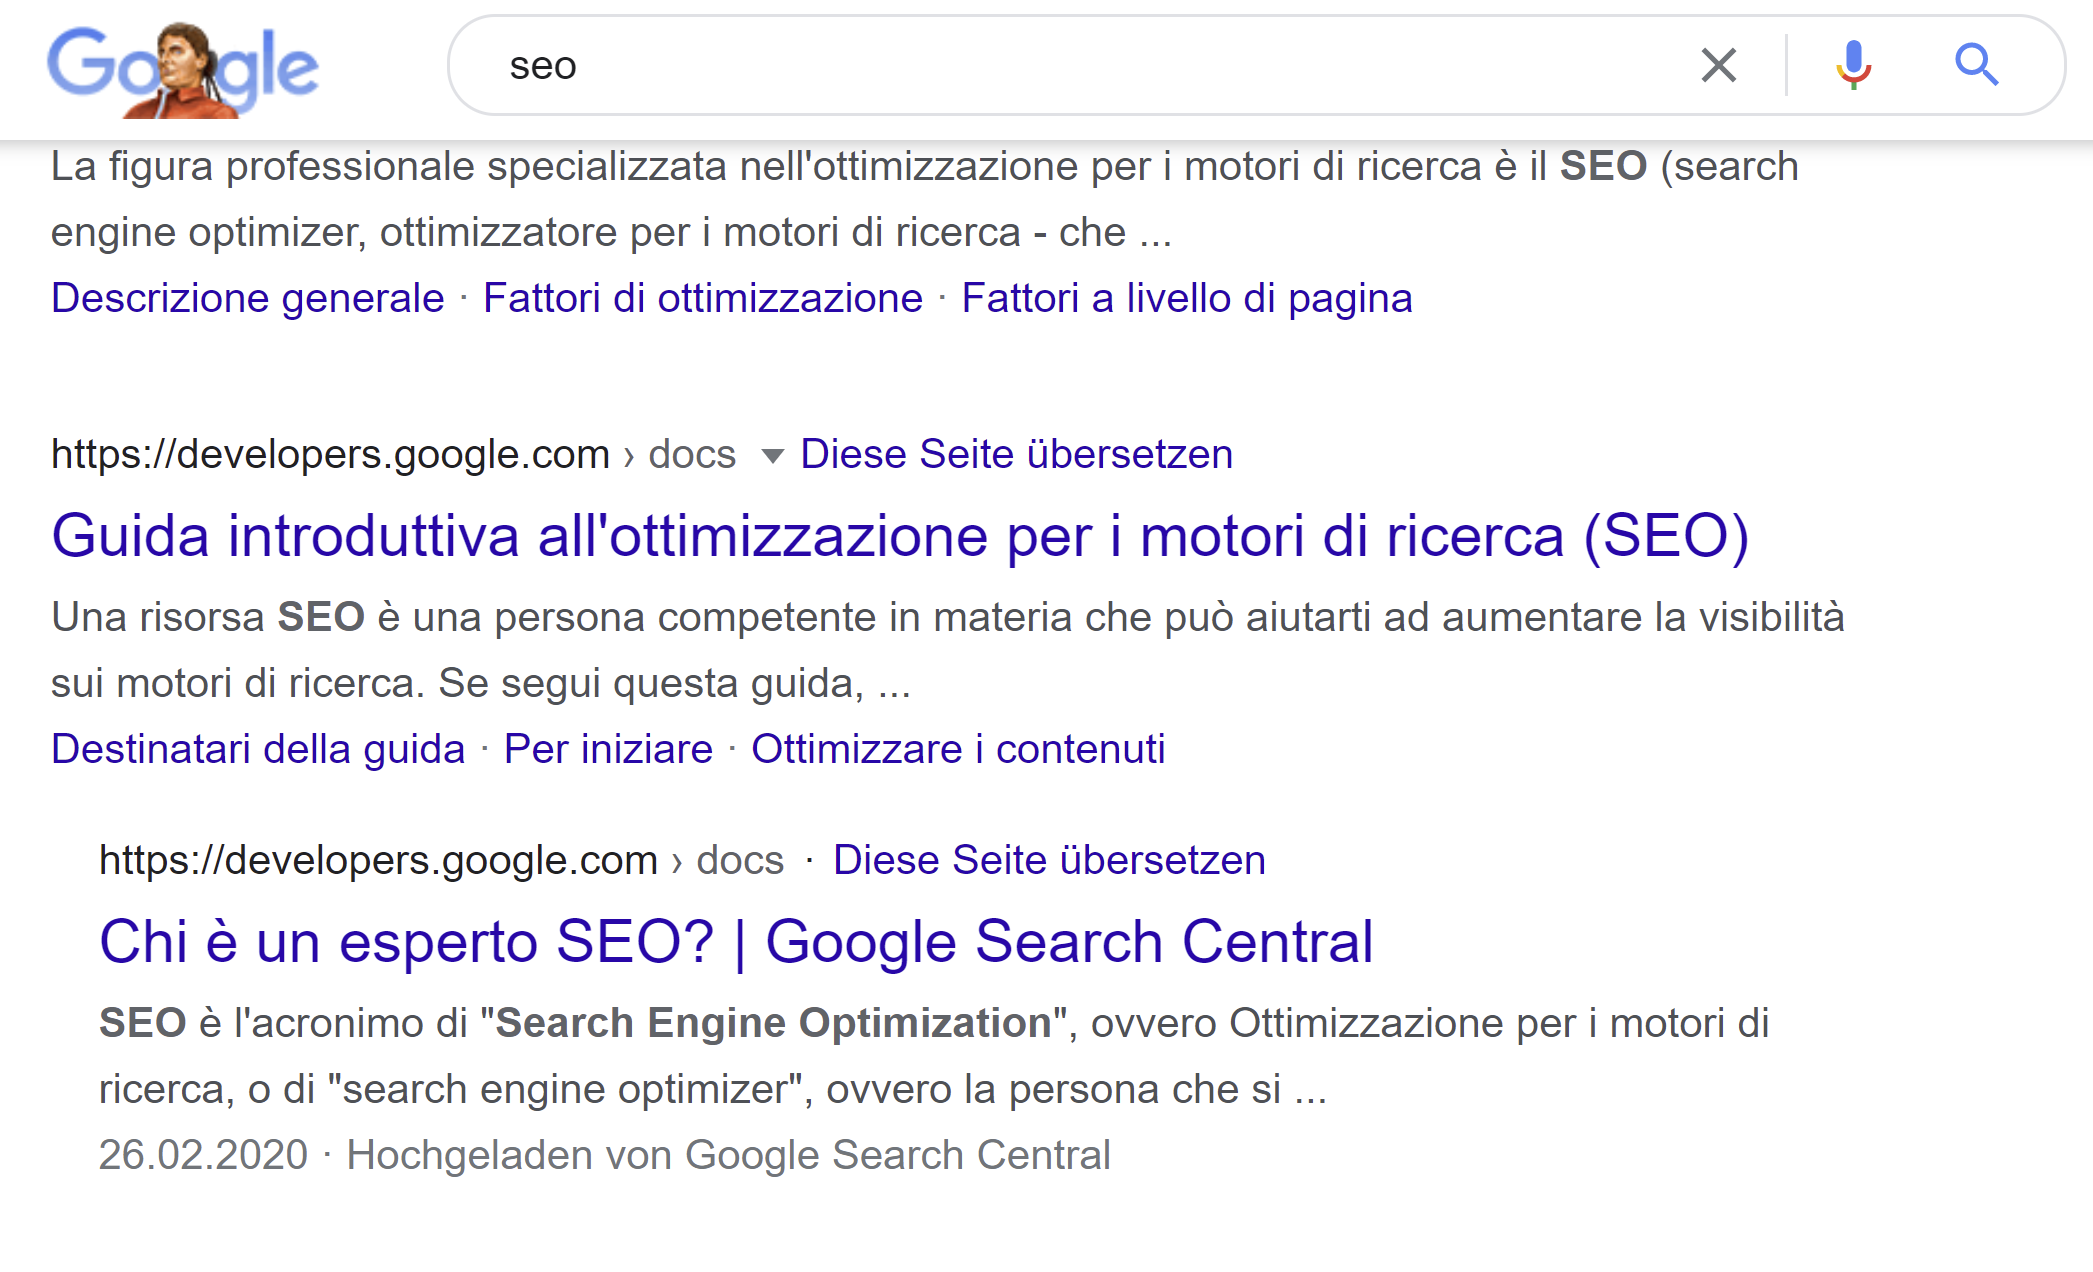2093x1272 pixels.
Task: Expand the triangle next to Diese Seite übersetzen
Action: point(772,455)
